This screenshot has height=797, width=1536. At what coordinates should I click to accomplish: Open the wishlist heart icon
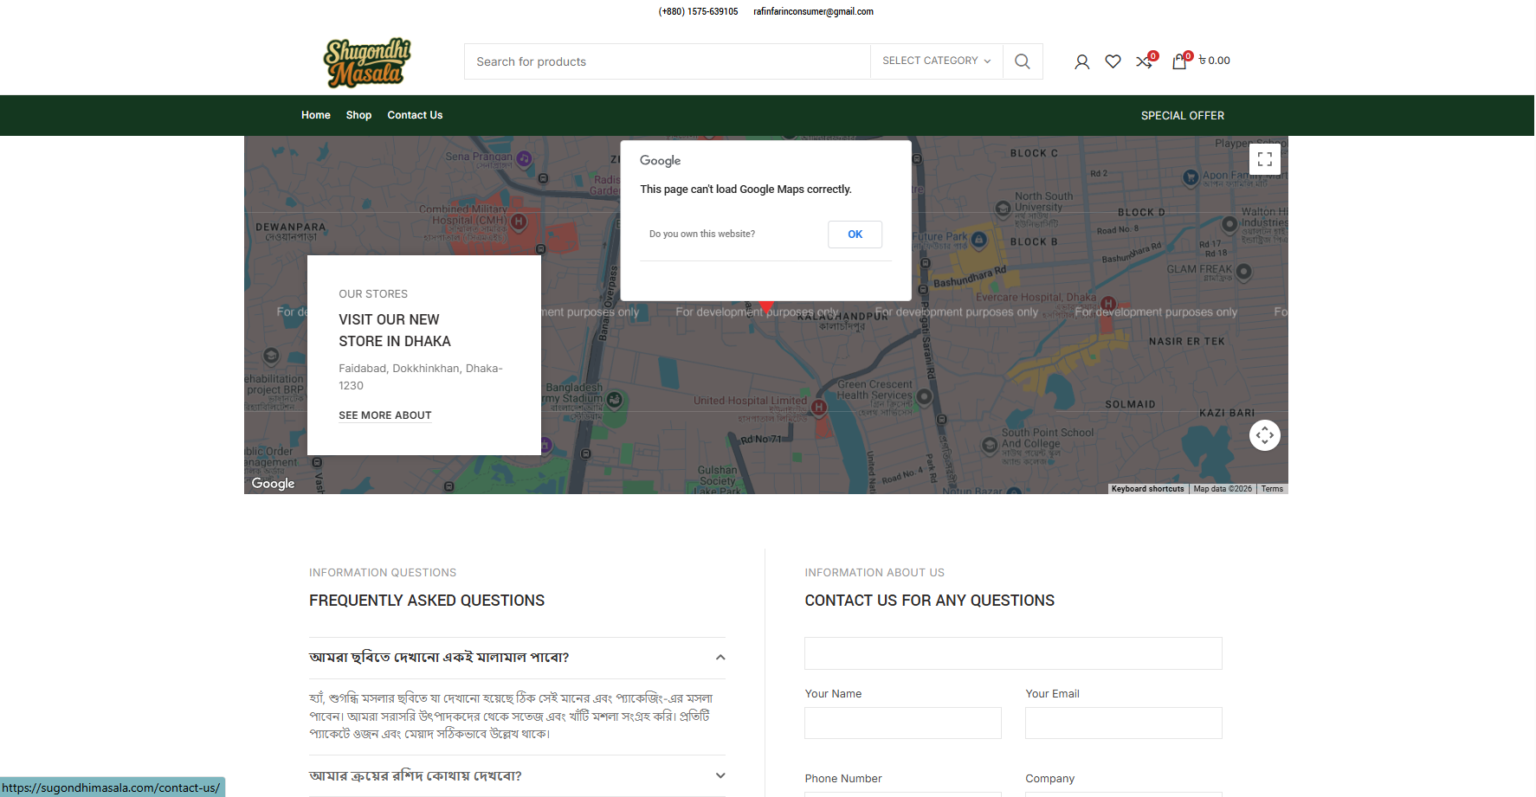1112,61
